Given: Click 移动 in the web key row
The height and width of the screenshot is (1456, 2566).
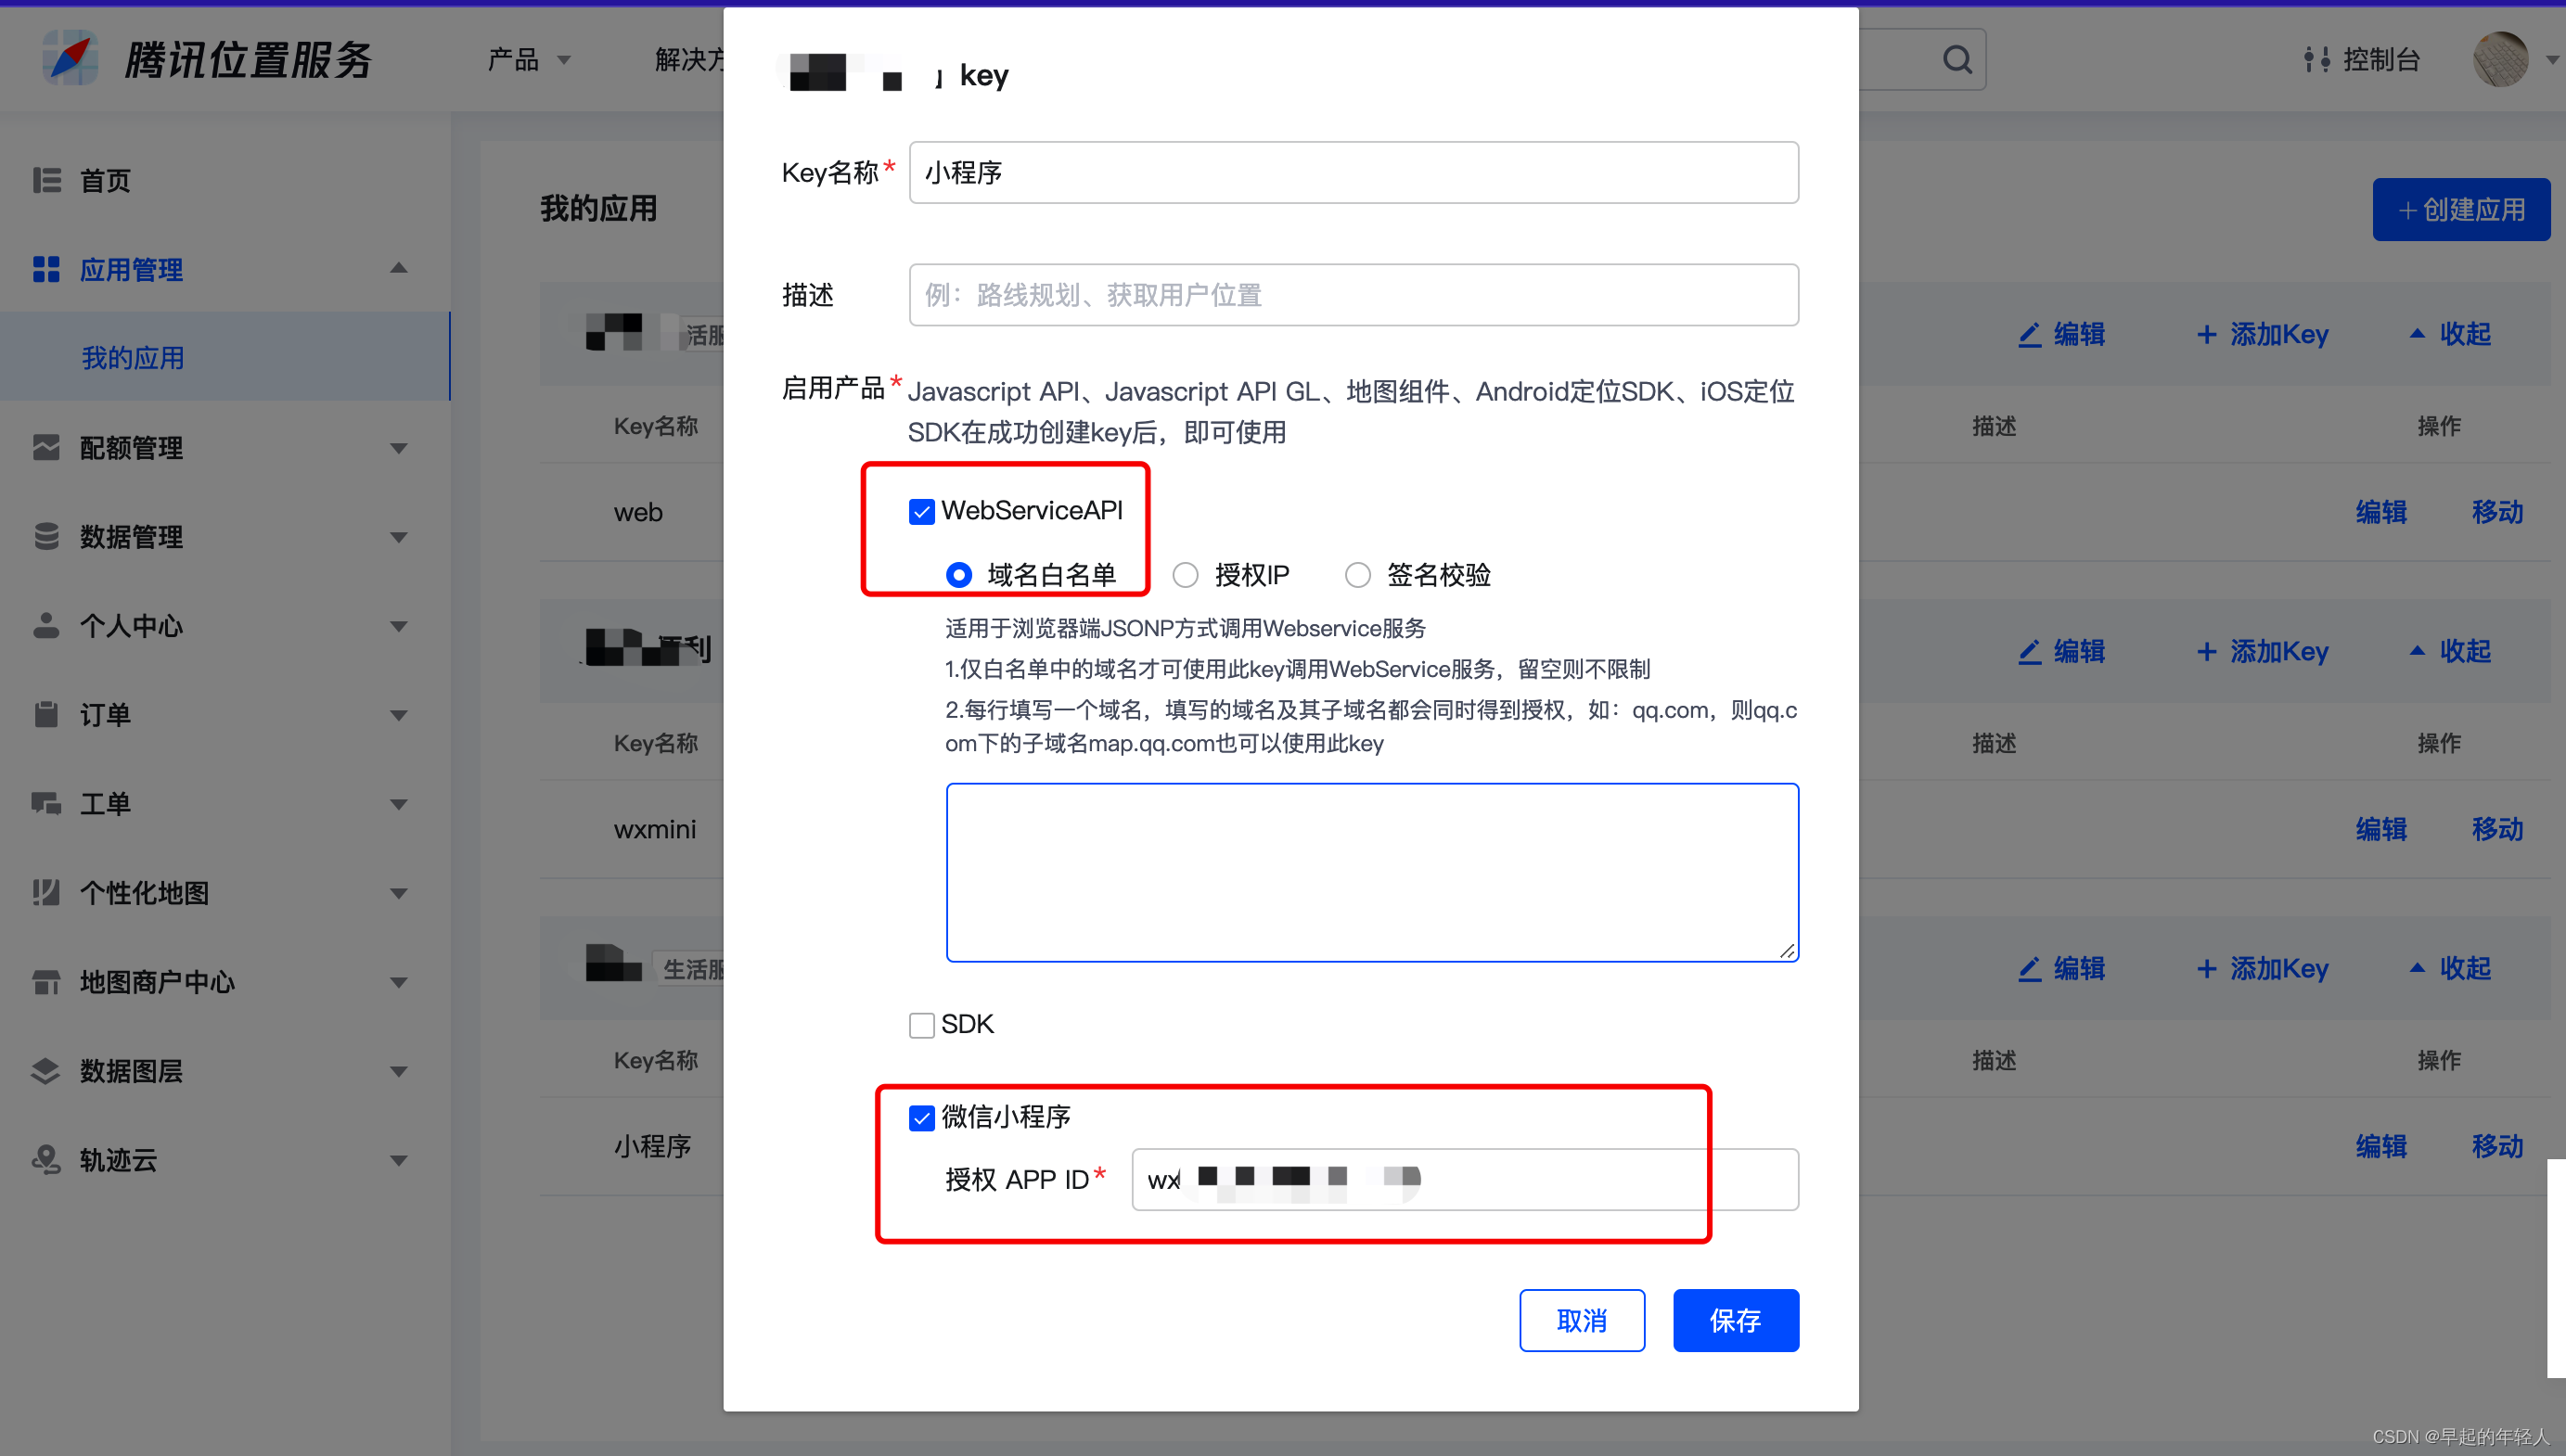Looking at the screenshot, I should point(2497,512).
